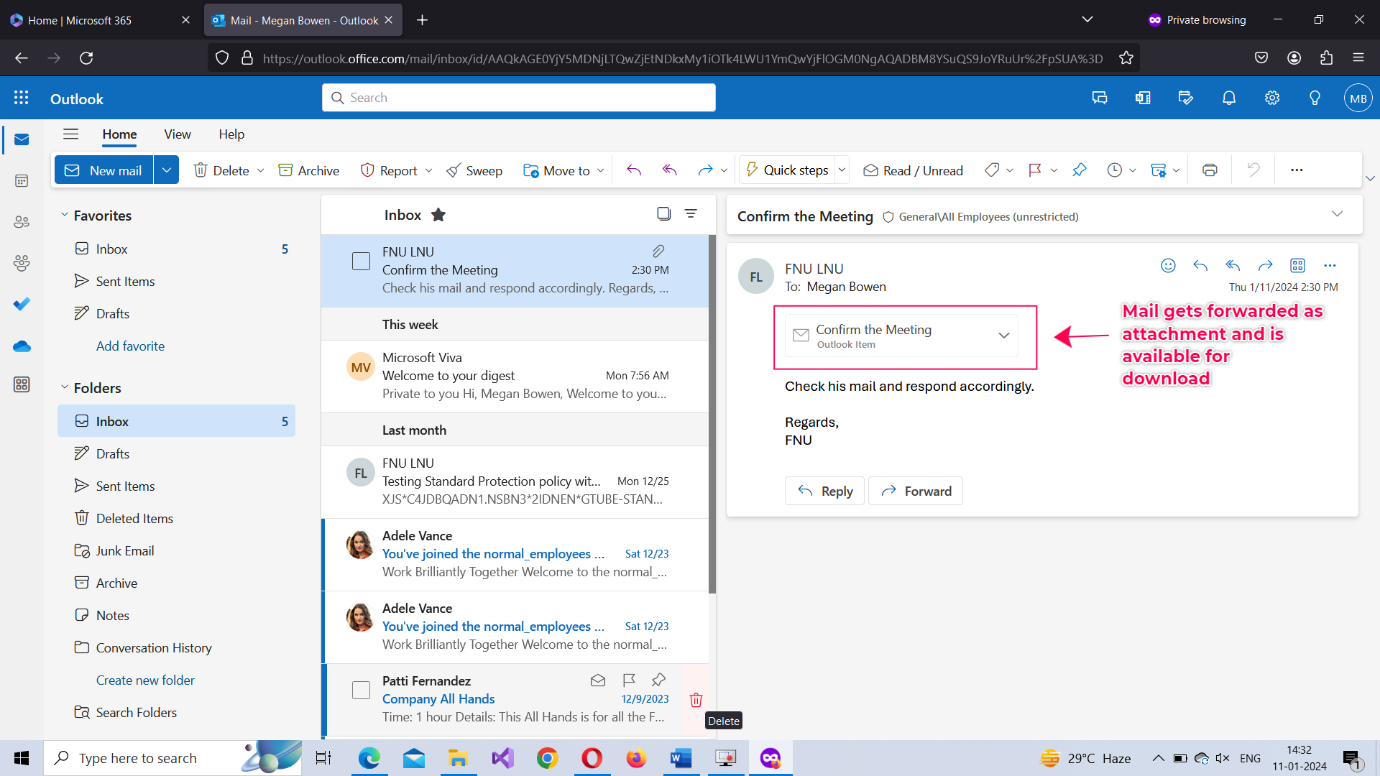
Task: Open Outlook settings gear
Action: point(1272,98)
